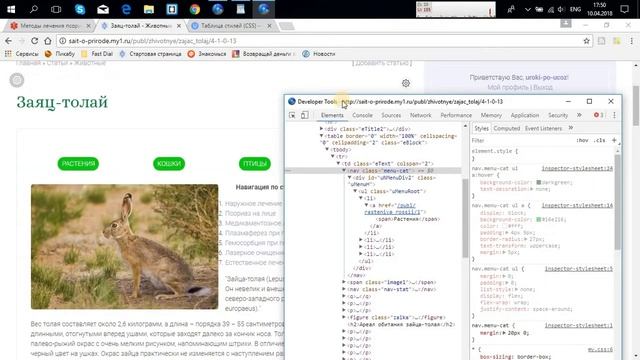Launch Microsoft Edge from the taskbar
This screenshot has height=360, width=640.
click(x=126, y=9)
